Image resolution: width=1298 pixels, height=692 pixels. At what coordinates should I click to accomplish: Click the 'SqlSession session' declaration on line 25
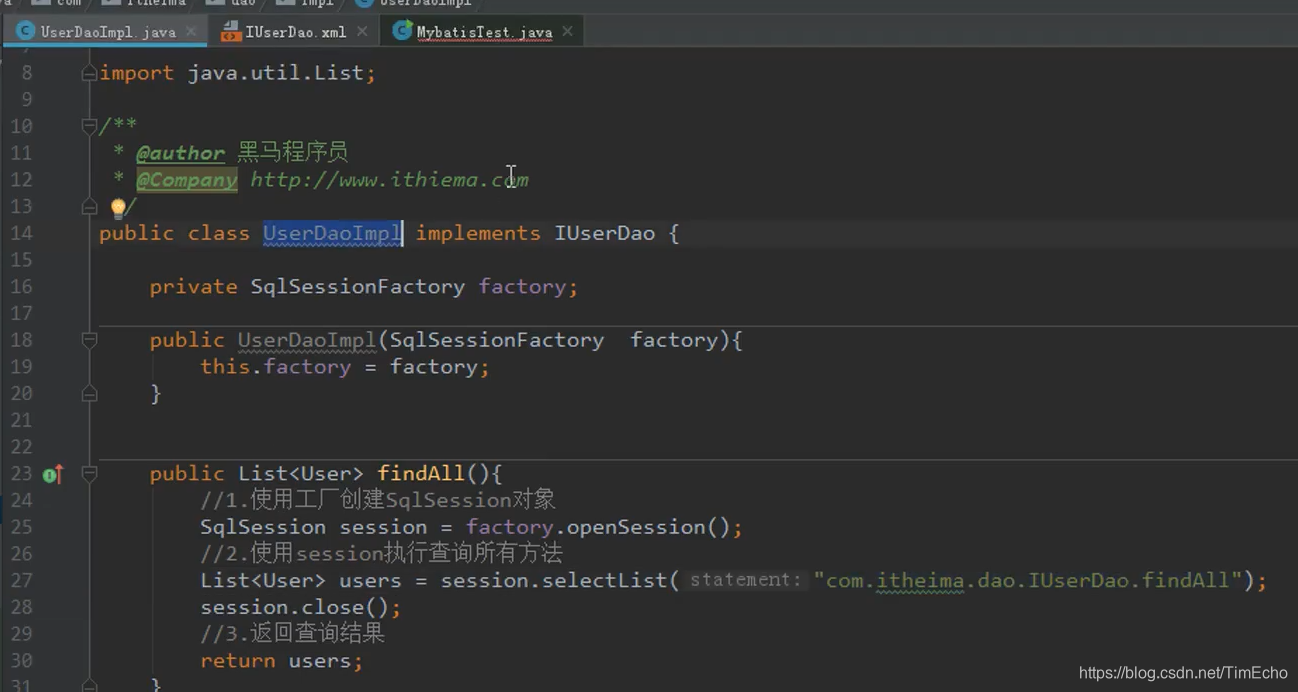(x=313, y=527)
